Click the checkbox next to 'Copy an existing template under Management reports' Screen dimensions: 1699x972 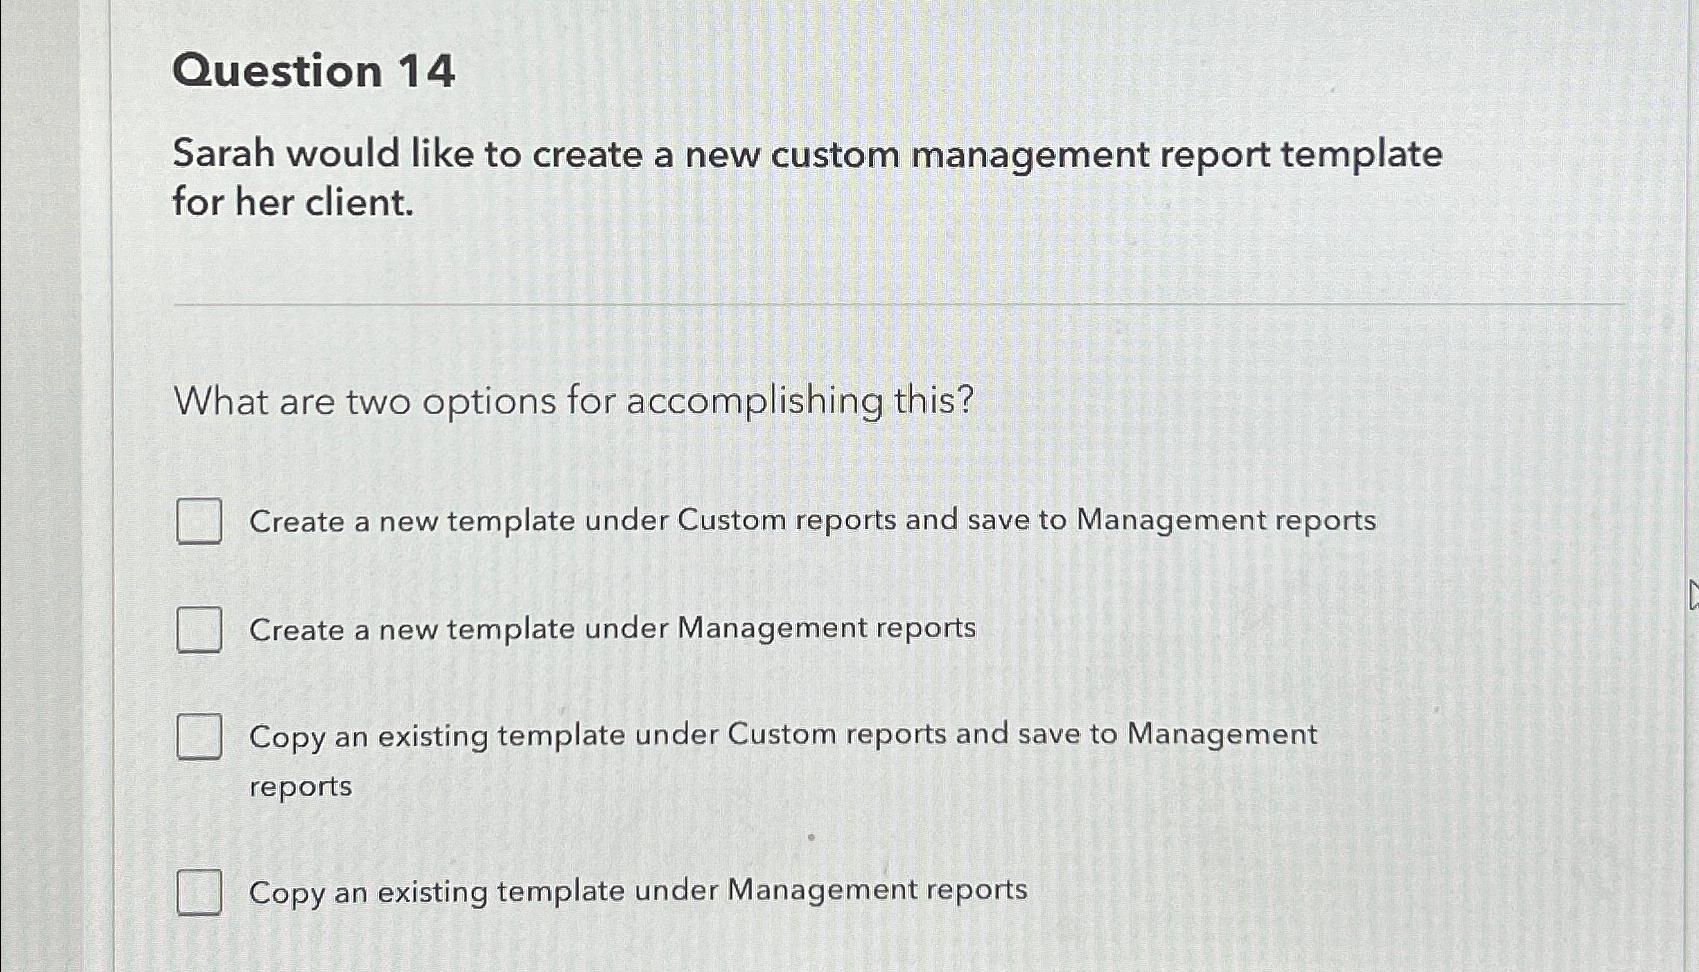click(x=199, y=891)
